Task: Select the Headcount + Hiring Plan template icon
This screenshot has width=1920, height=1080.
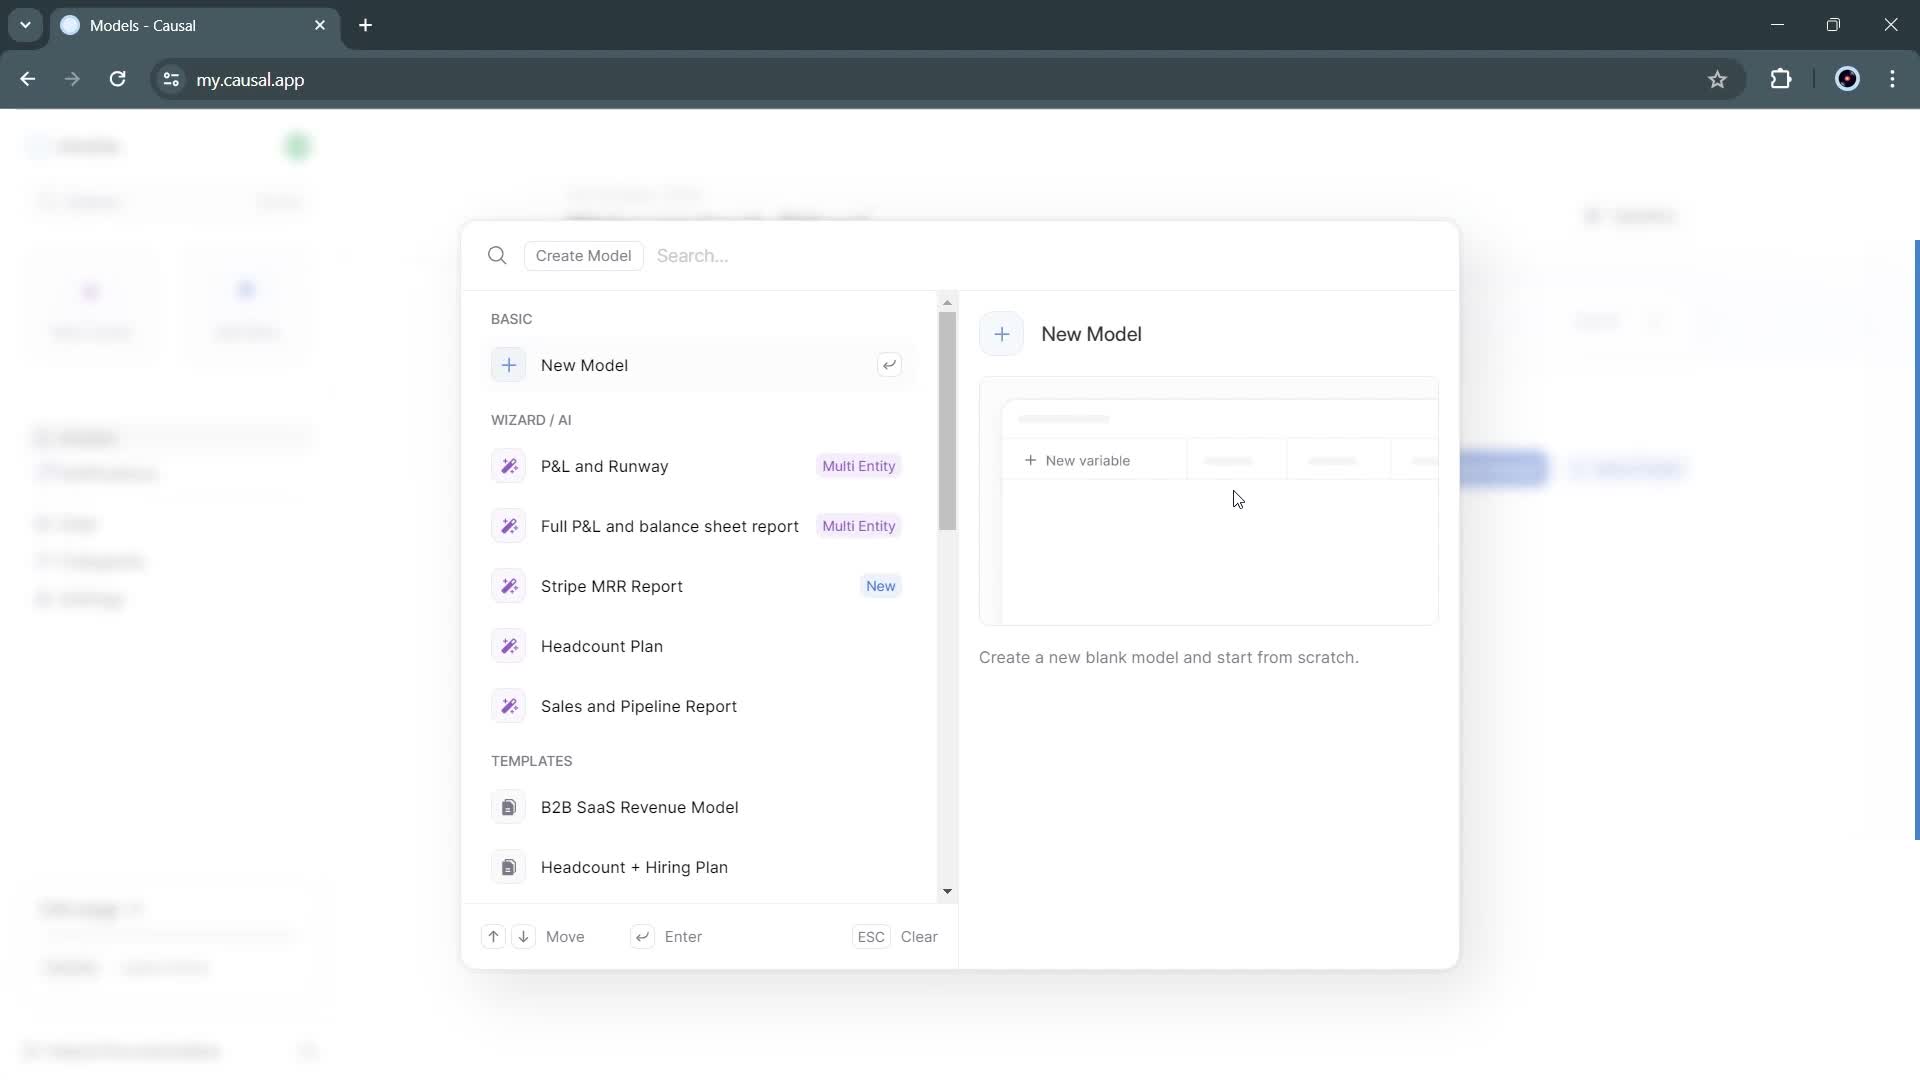Action: coord(508,866)
